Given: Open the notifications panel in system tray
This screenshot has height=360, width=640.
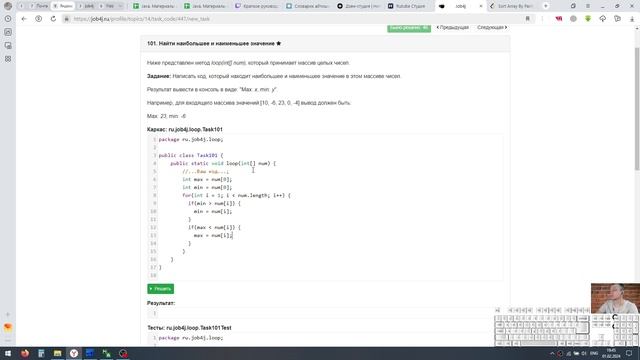Looking at the screenshot, I should [629, 353].
